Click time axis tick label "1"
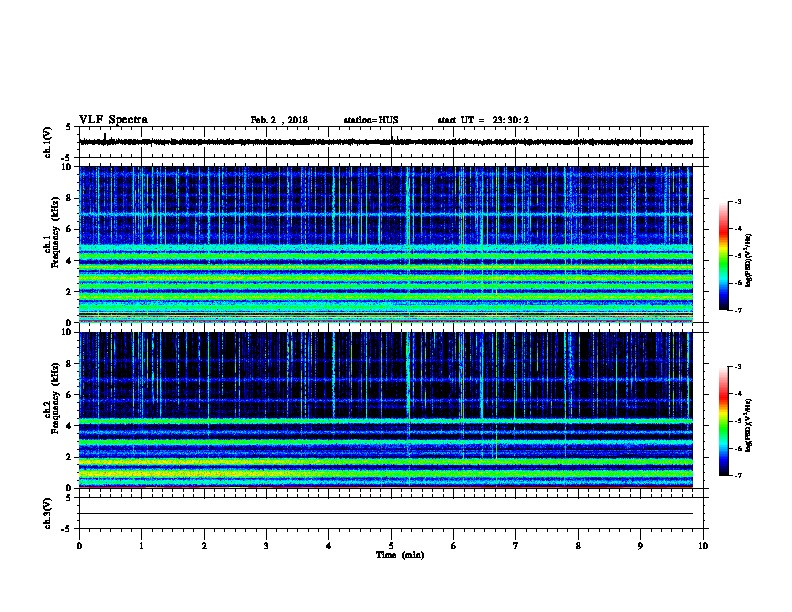The height and width of the screenshot is (612, 792). [141, 546]
